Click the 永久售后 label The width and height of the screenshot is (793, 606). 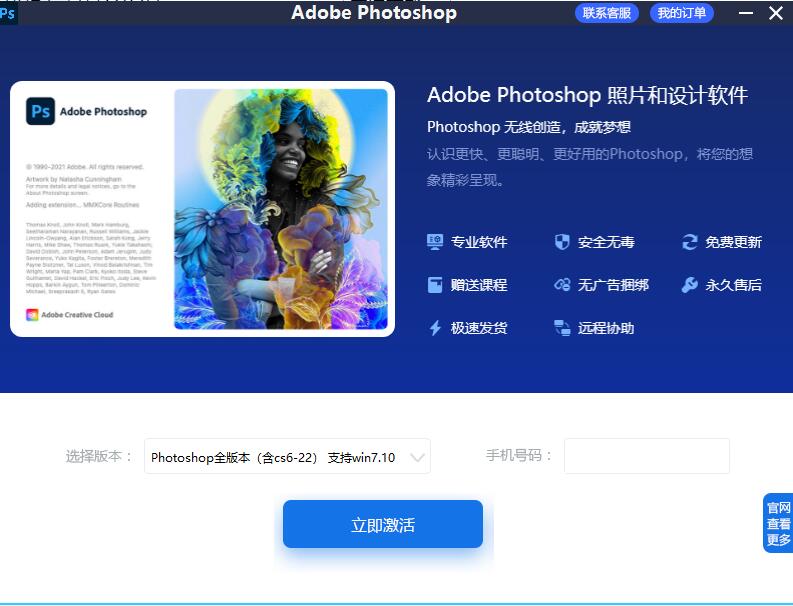(733, 285)
